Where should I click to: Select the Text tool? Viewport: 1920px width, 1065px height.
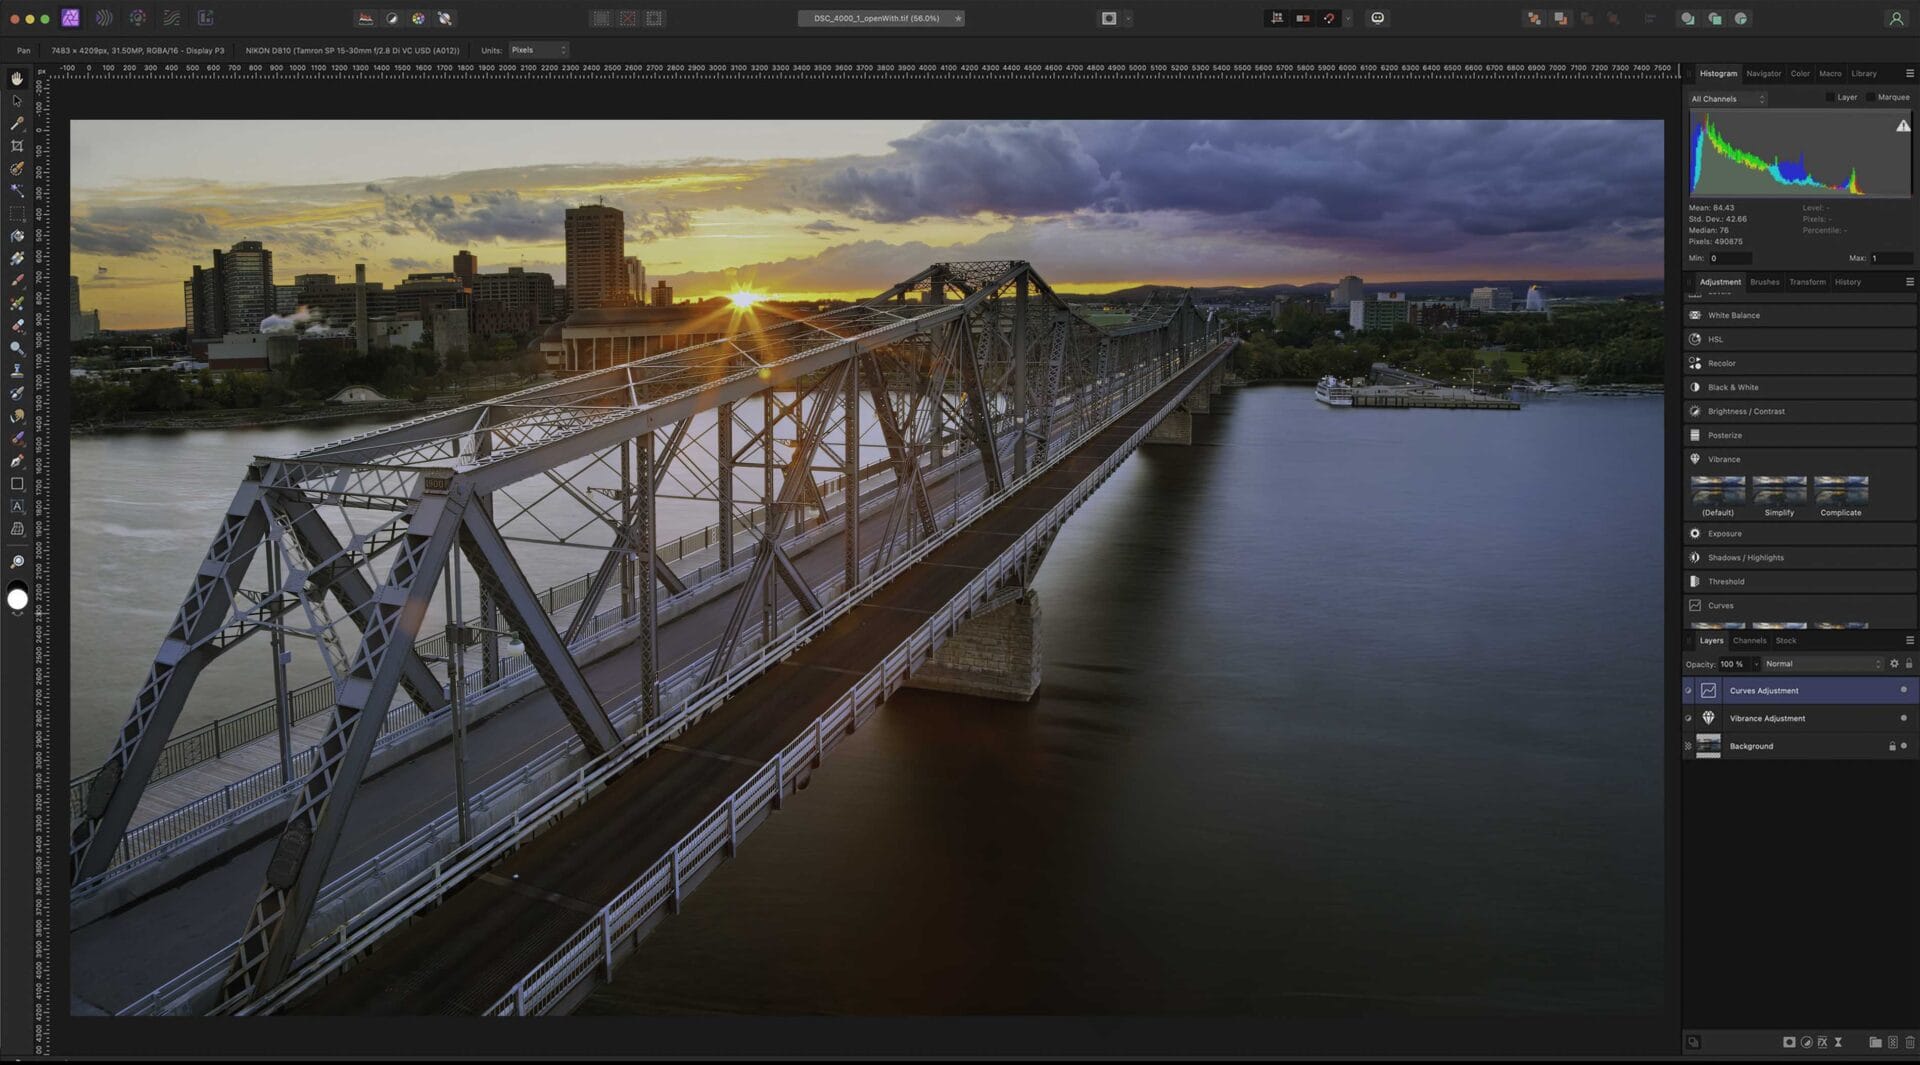tap(17, 505)
